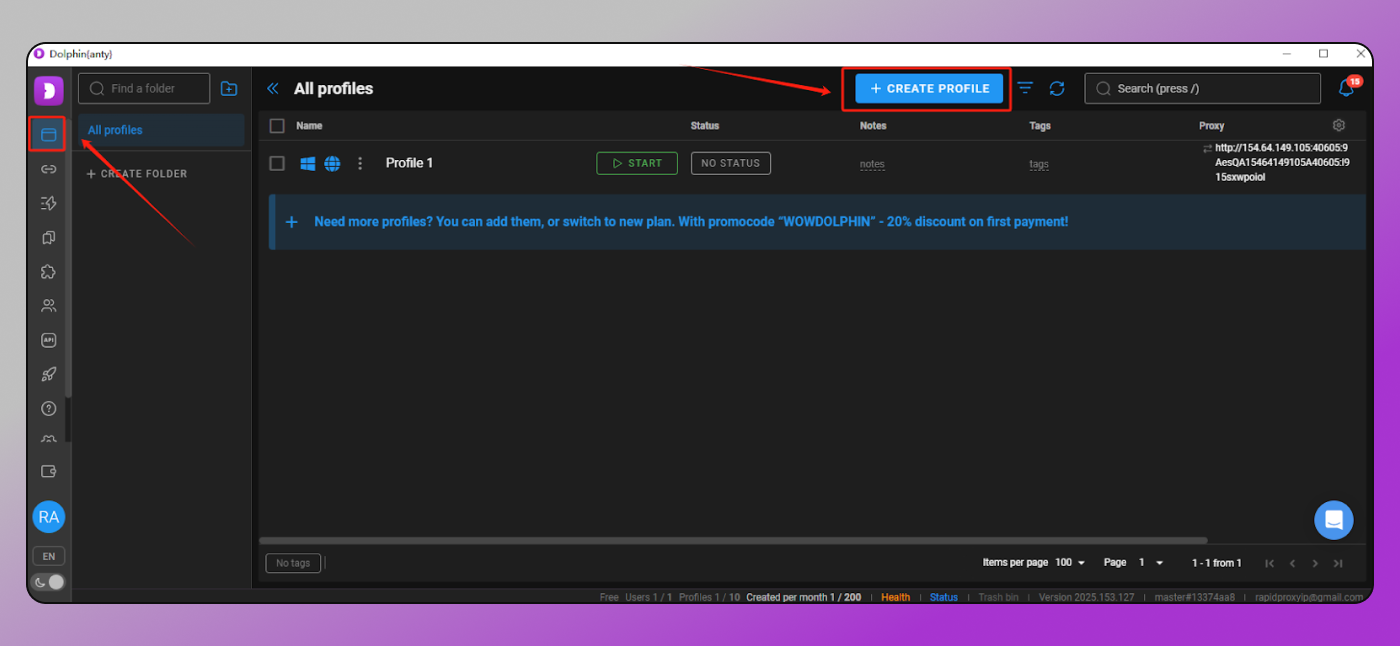
Task: Click the Version 2025.153.127 text
Action: click(x=1086, y=597)
